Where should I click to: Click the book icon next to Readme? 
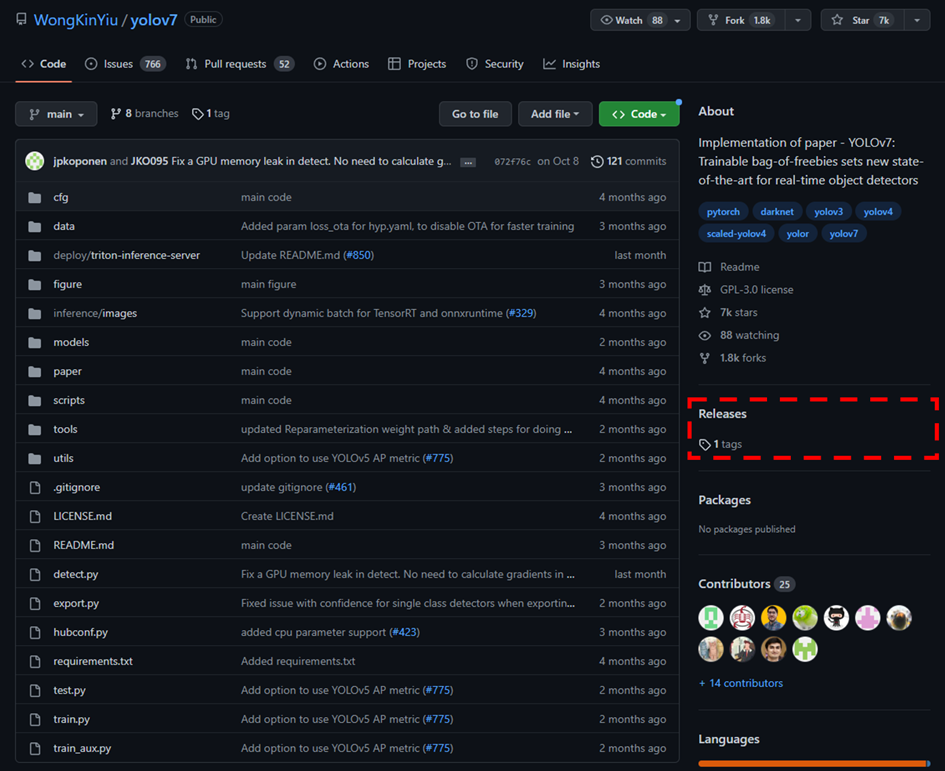[705, 267]
